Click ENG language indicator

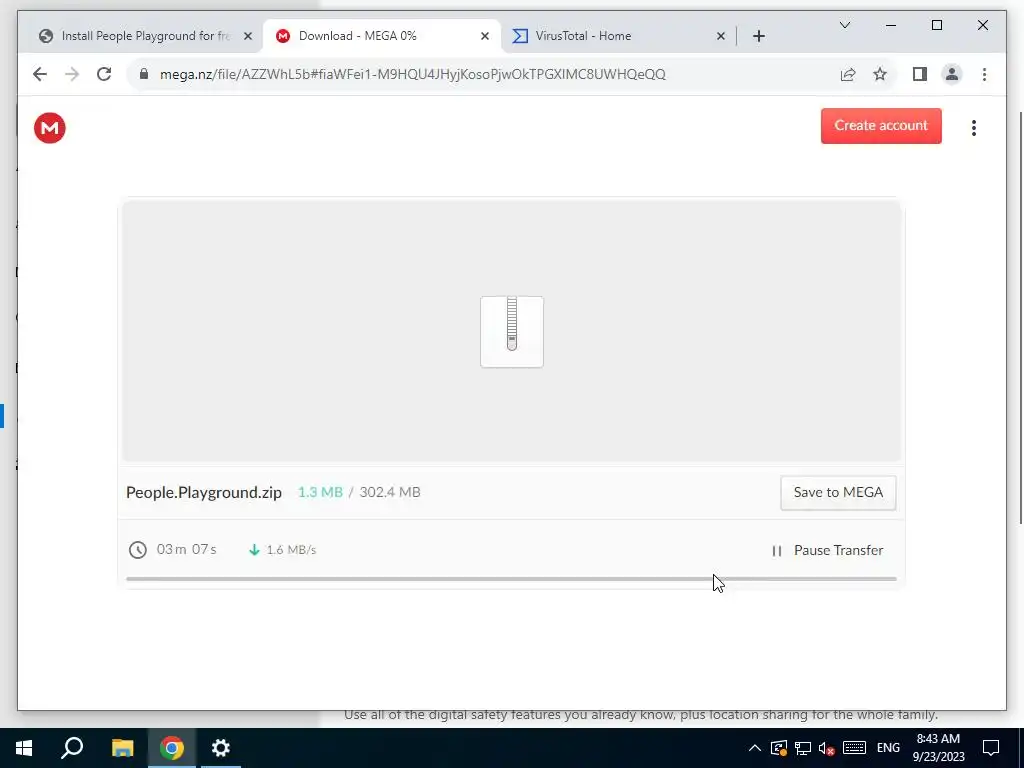coord(888,748)
